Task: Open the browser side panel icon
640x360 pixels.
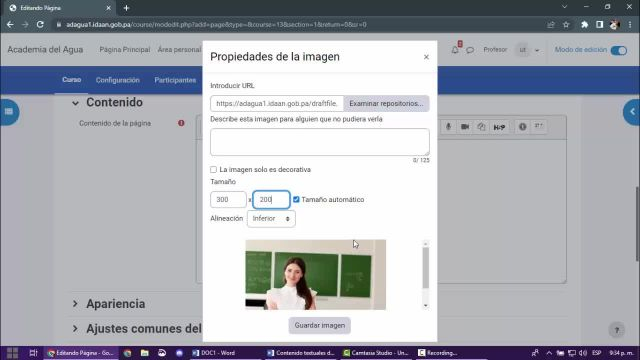Action: (599, 24)
